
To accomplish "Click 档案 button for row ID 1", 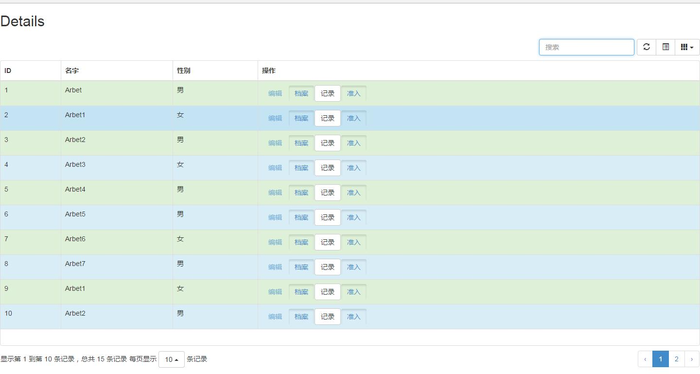I will tap(301, 93).
